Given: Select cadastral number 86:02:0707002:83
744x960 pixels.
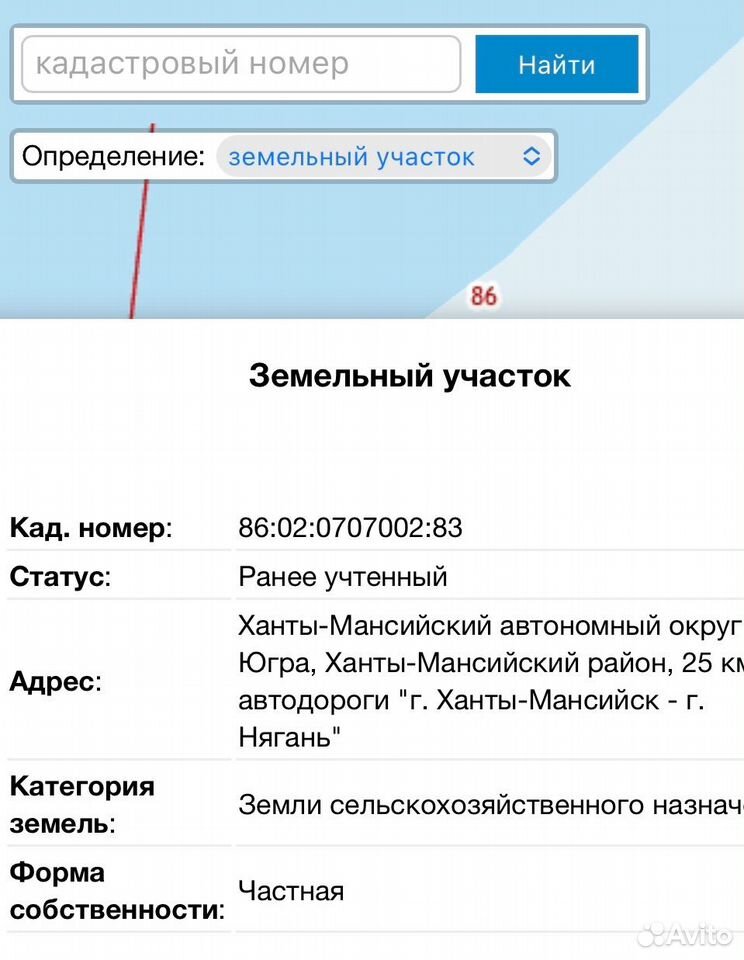Looking at the screenshot, I should point(350,528).
